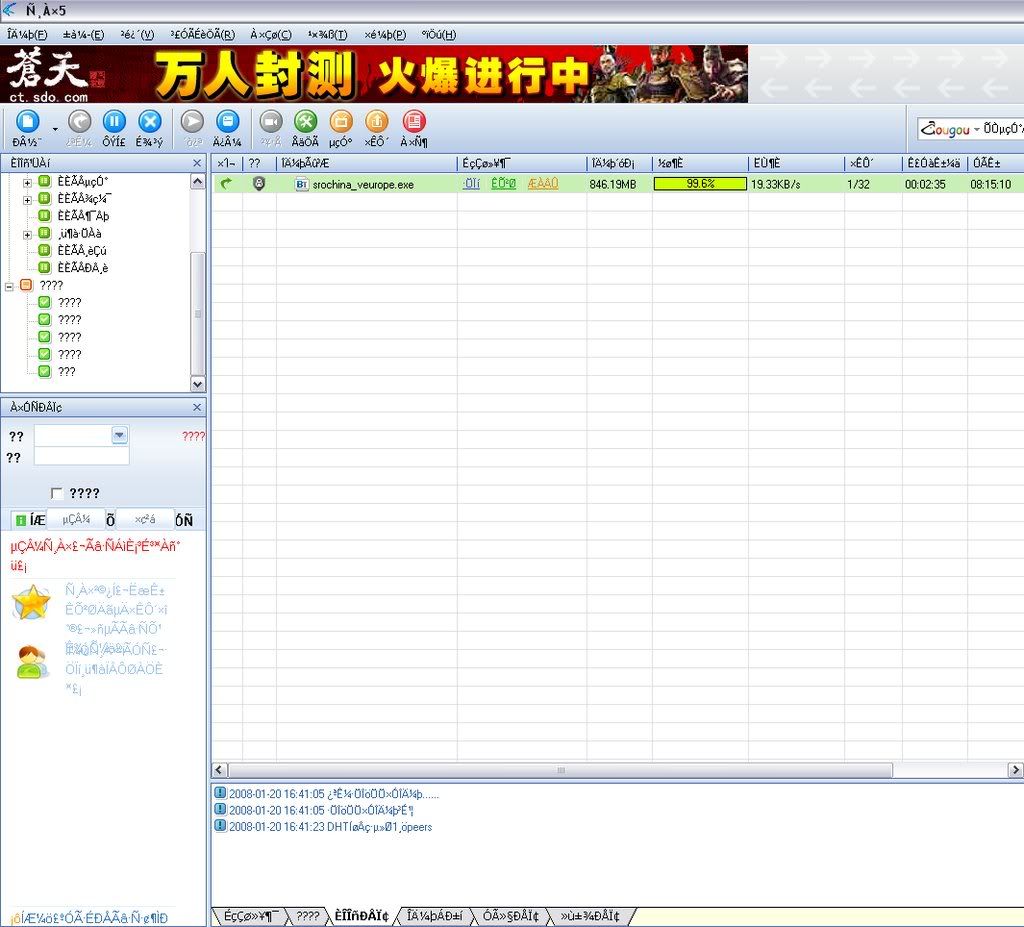Click the red ???? link beside login

coord(193,436)
